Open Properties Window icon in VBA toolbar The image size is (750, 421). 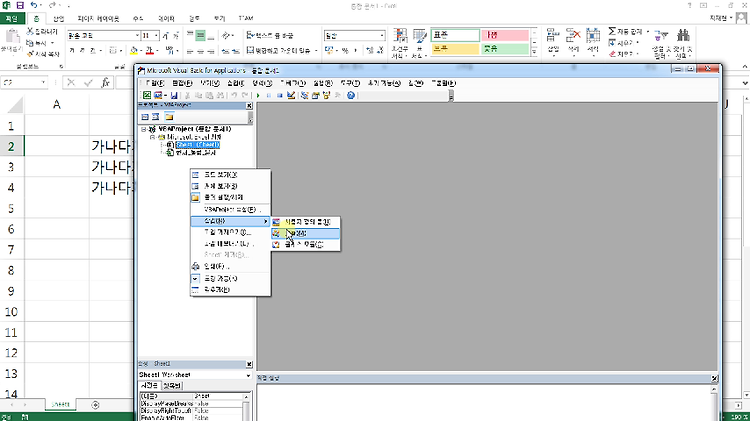tap(316, 95)
